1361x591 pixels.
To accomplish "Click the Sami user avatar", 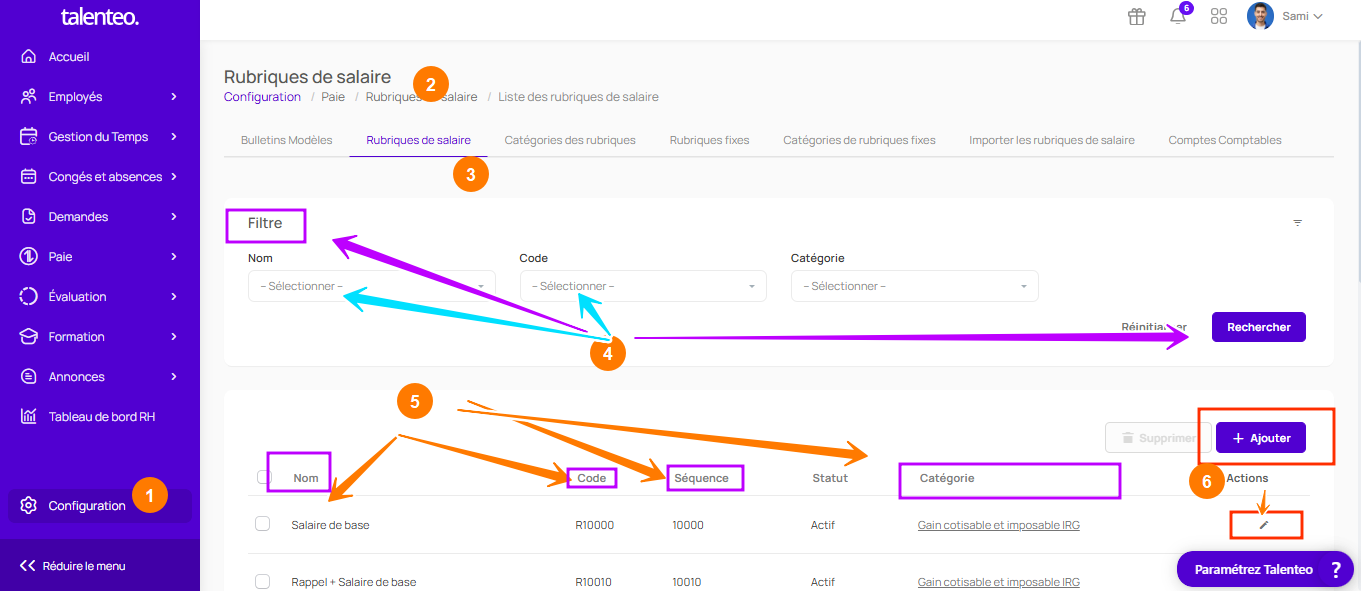I will click(1260, 16).
